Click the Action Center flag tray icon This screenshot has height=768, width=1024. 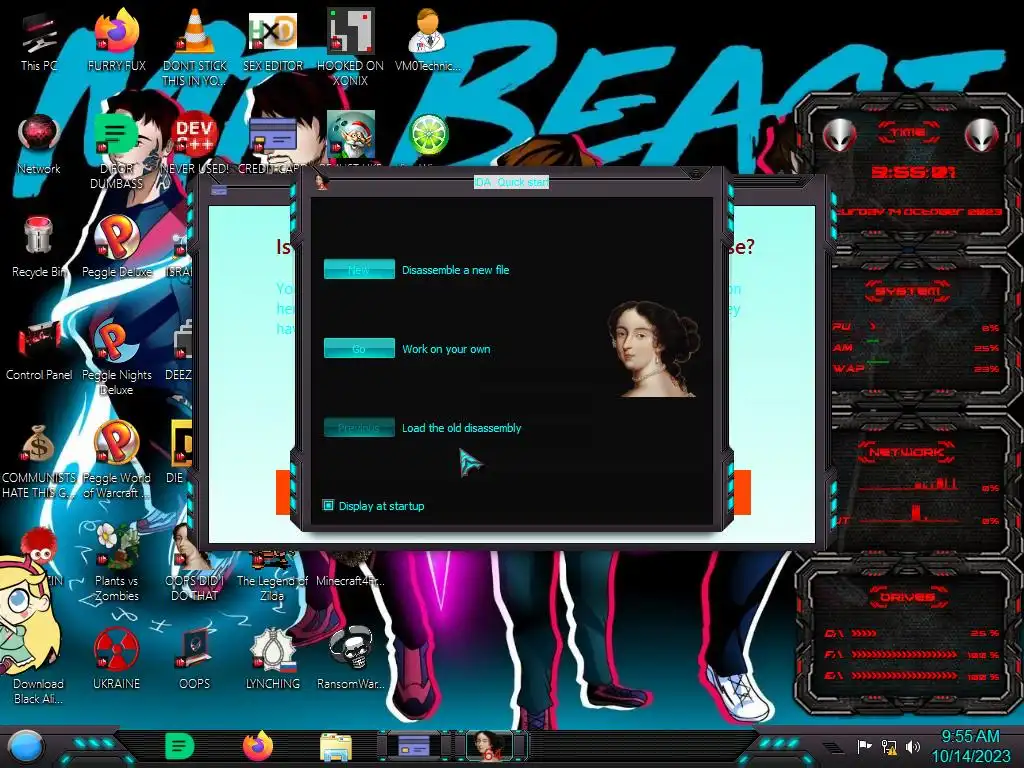point(865,746)
